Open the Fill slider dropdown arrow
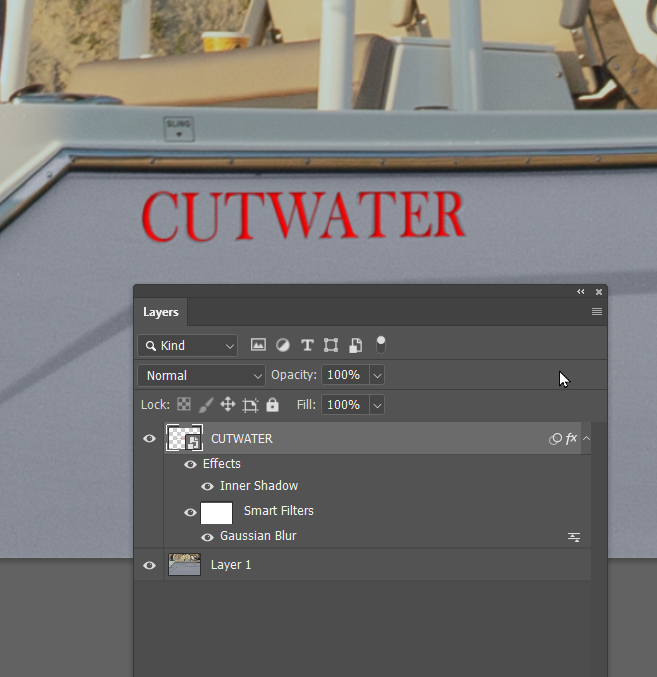Image resolution: width=657 pixels, height=677 pixels. point(377,405)
